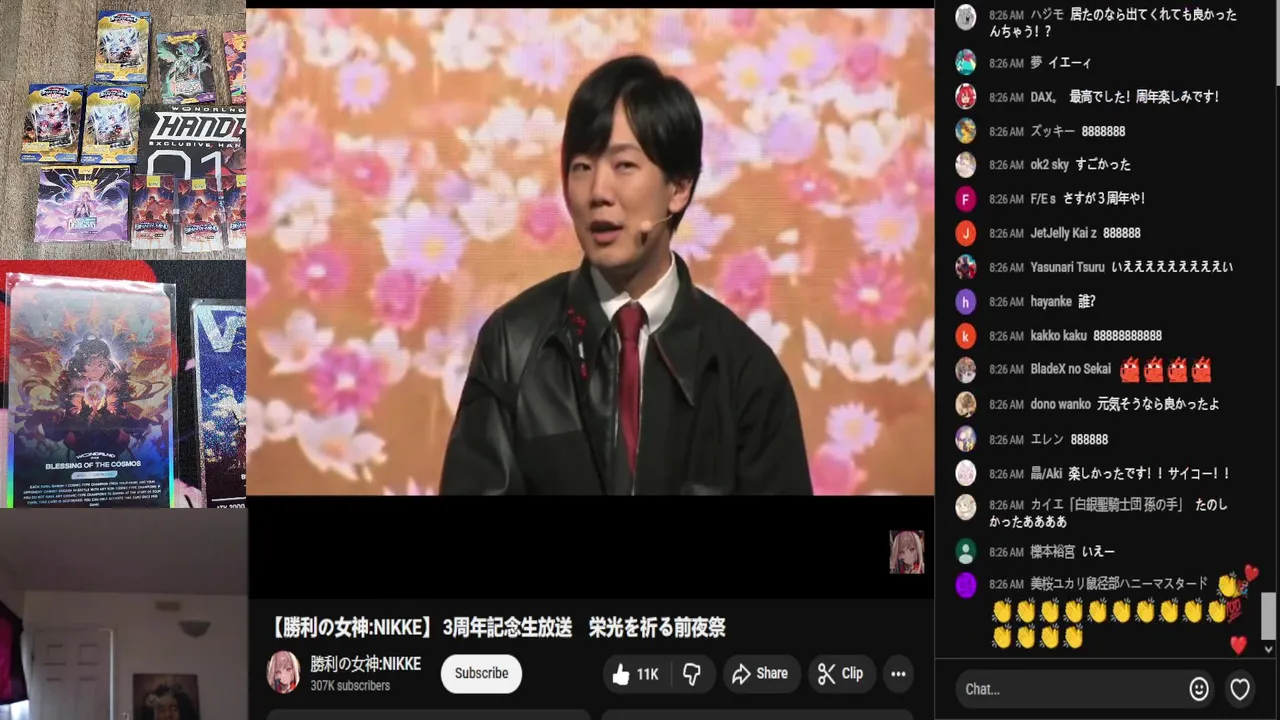Click the webcam feed overlay
The width and height of the screenshot is (1280, 720).
[x=123, y=614]
